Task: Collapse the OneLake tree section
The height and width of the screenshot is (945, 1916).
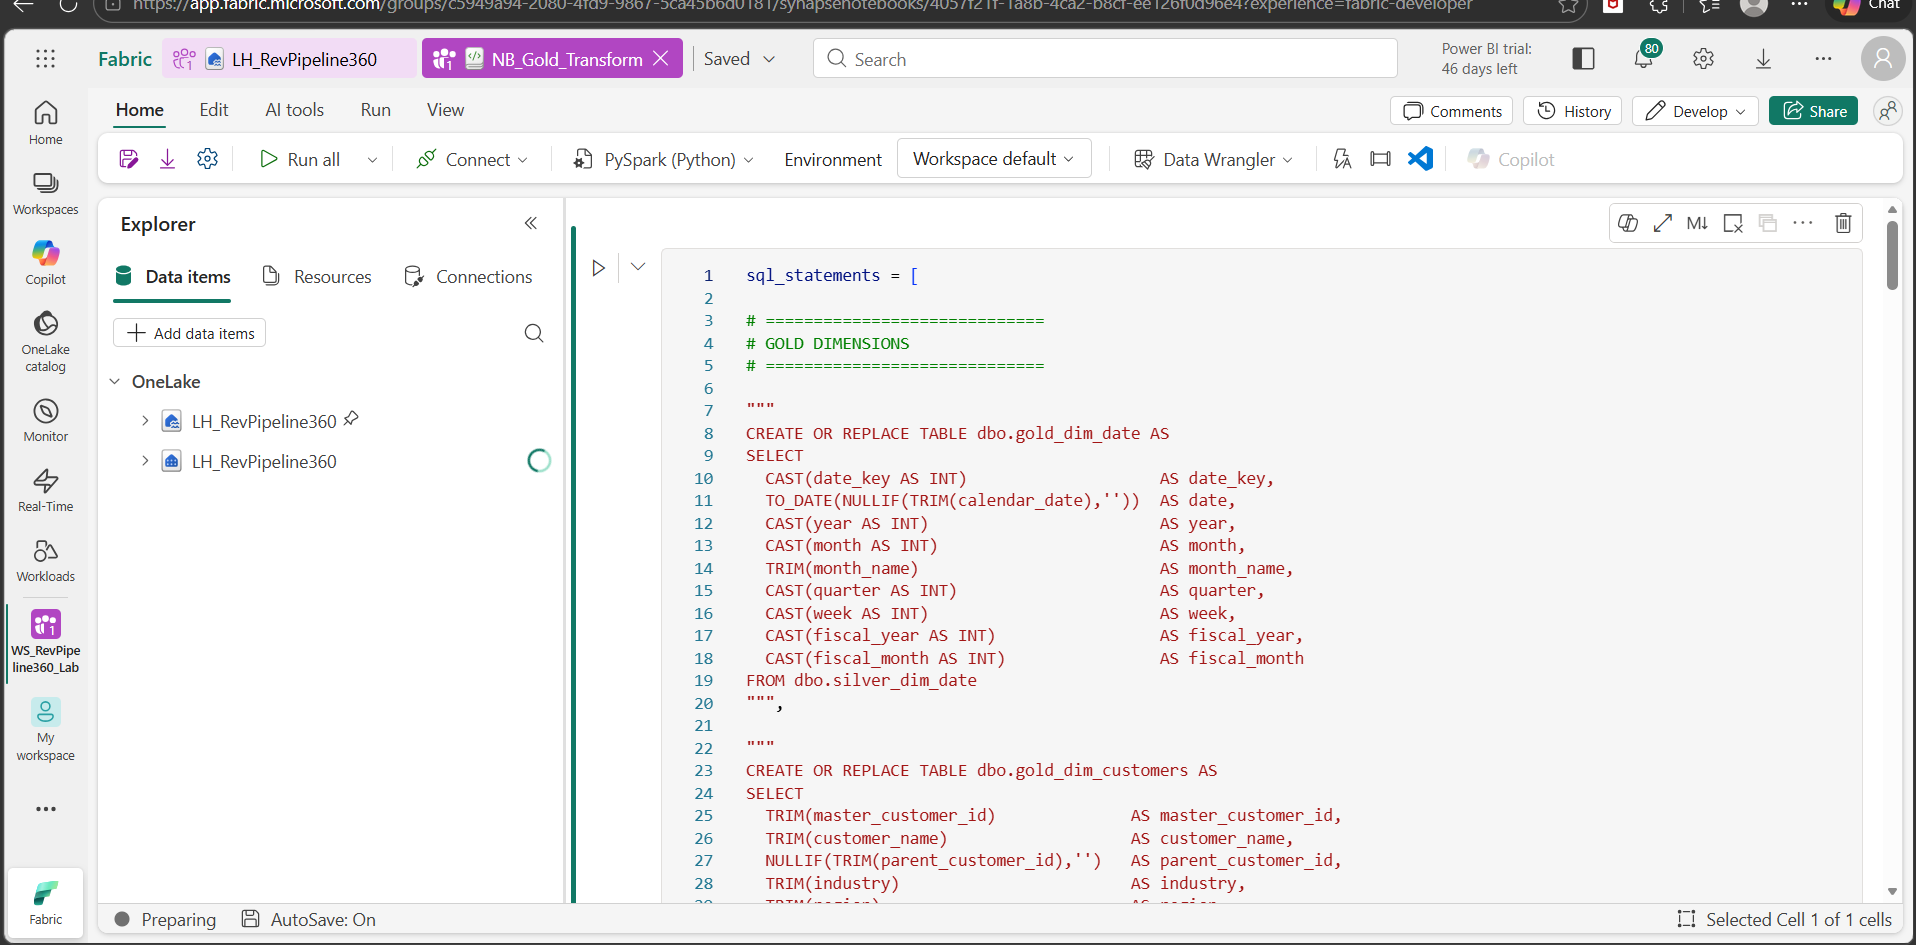Action: coord(115,382)
